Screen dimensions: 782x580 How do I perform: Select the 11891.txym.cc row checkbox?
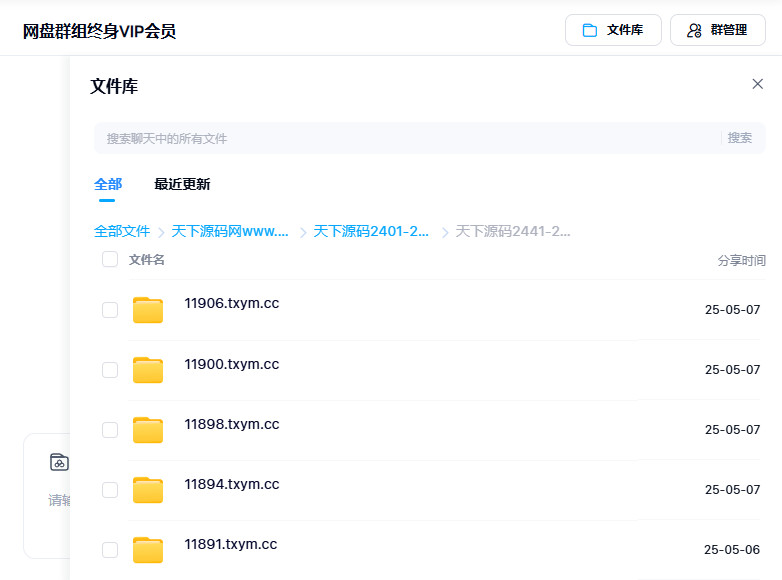coord(110,550)
